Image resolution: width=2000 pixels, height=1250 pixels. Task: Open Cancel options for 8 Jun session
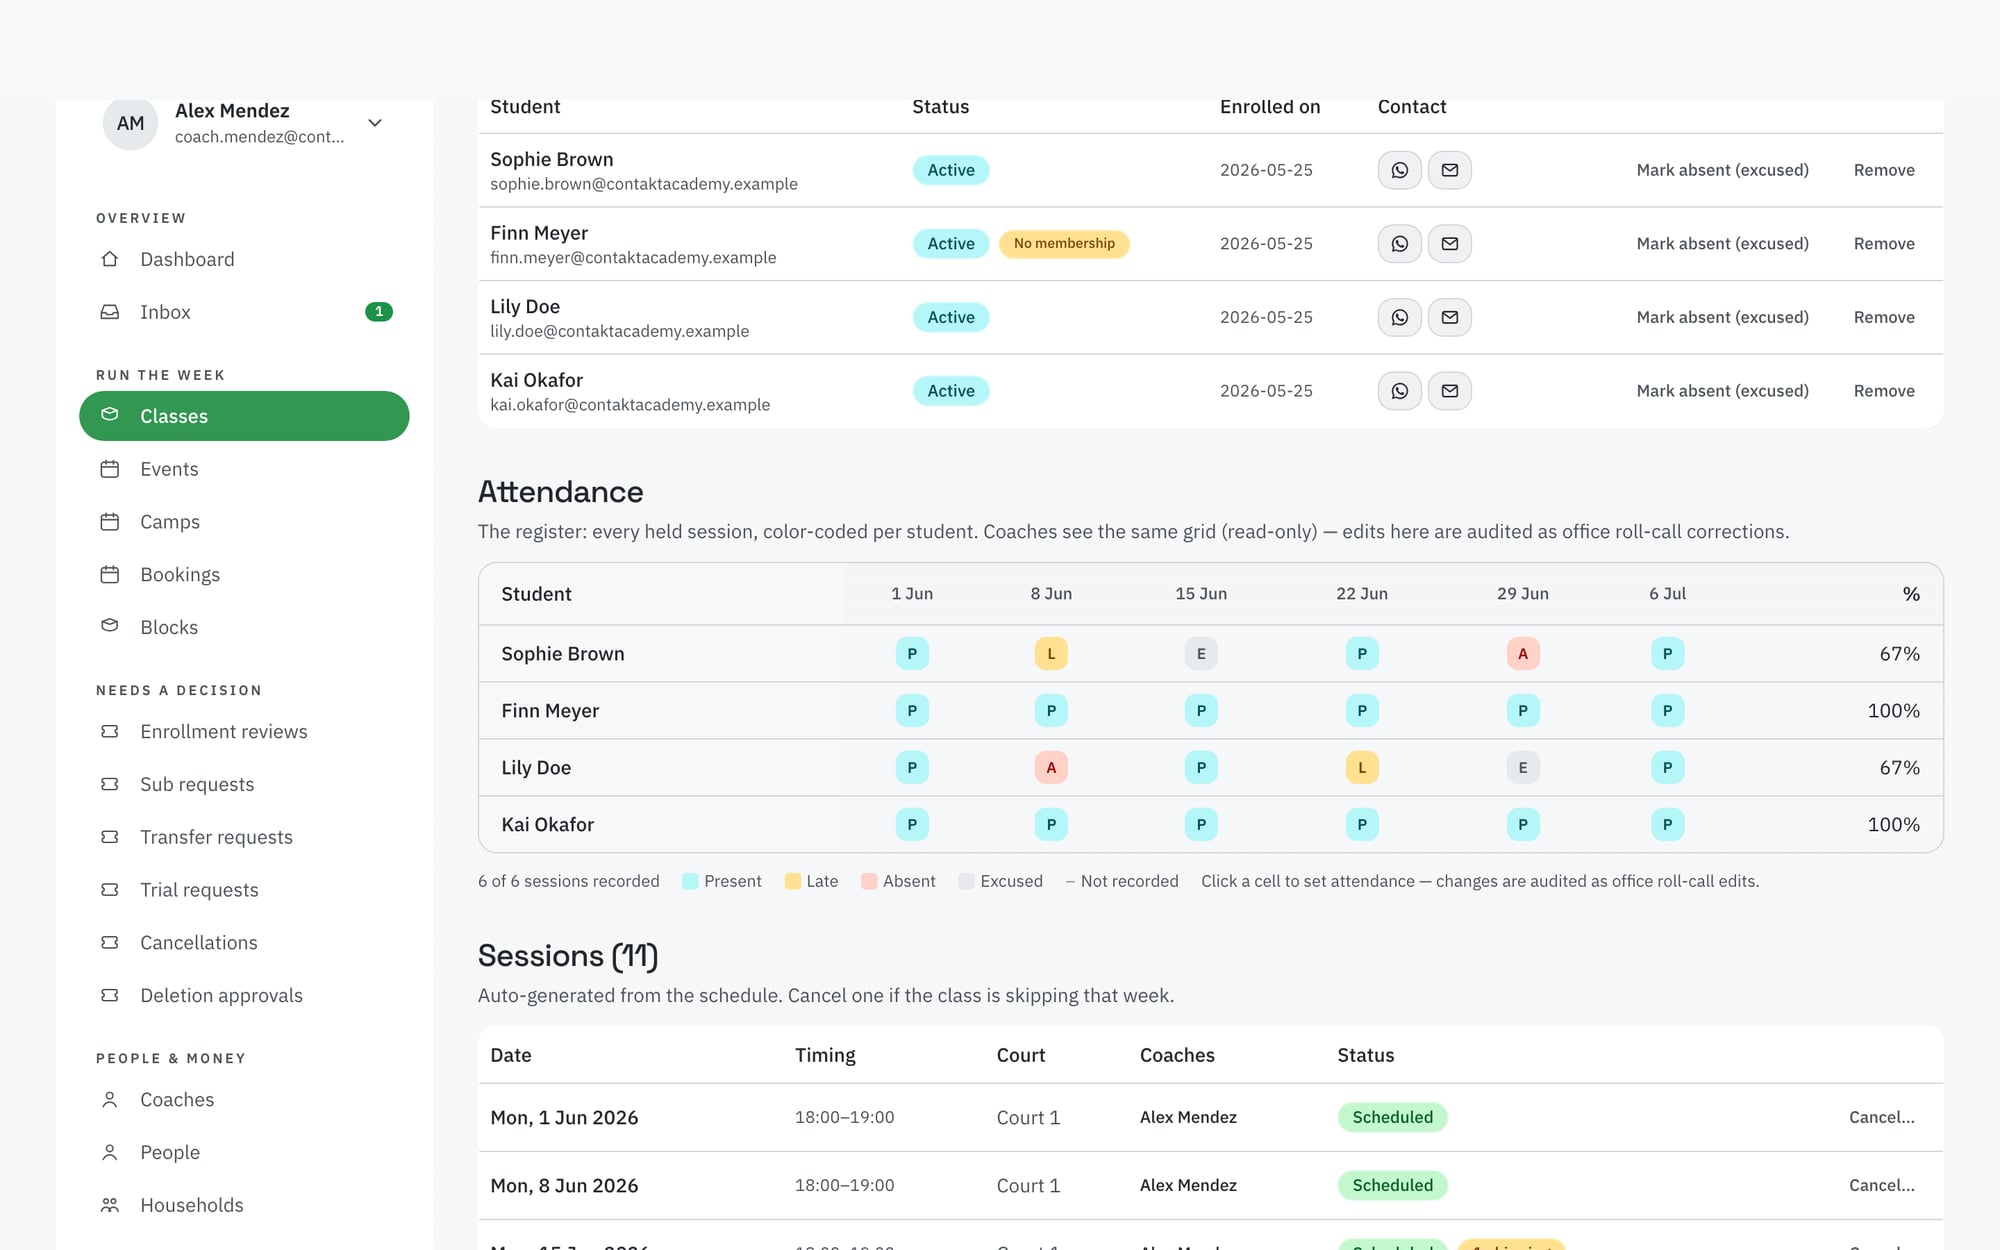coord(1881,1185)
